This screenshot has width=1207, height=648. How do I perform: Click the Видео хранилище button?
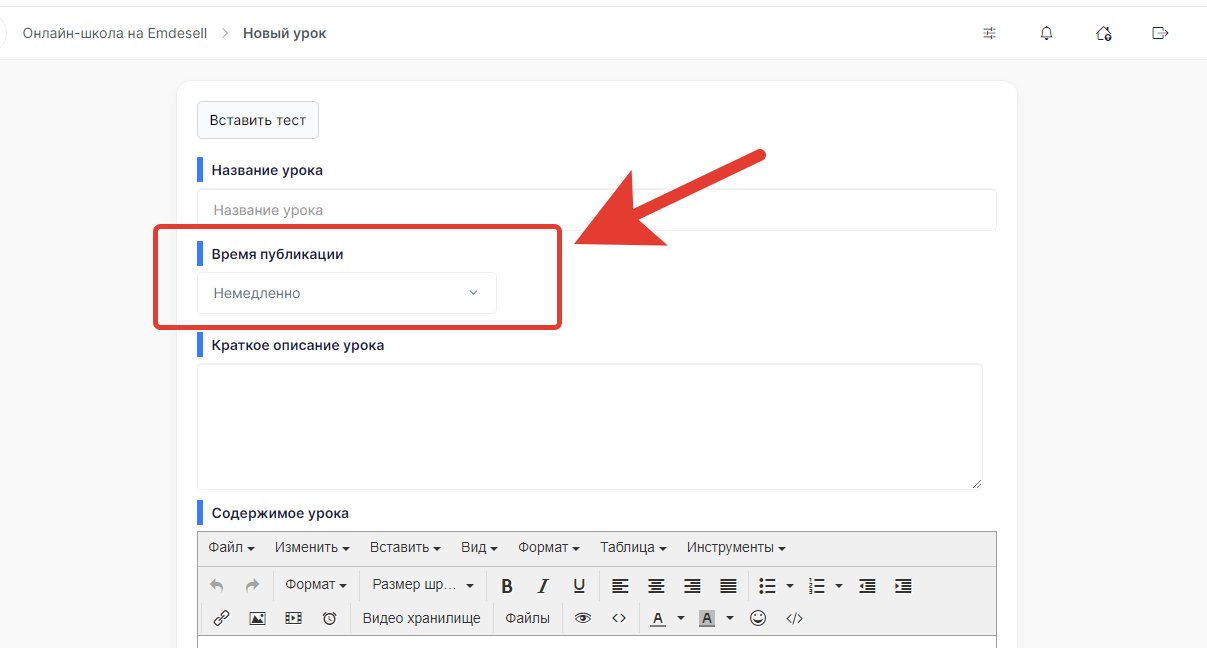[x=421, y=618]
